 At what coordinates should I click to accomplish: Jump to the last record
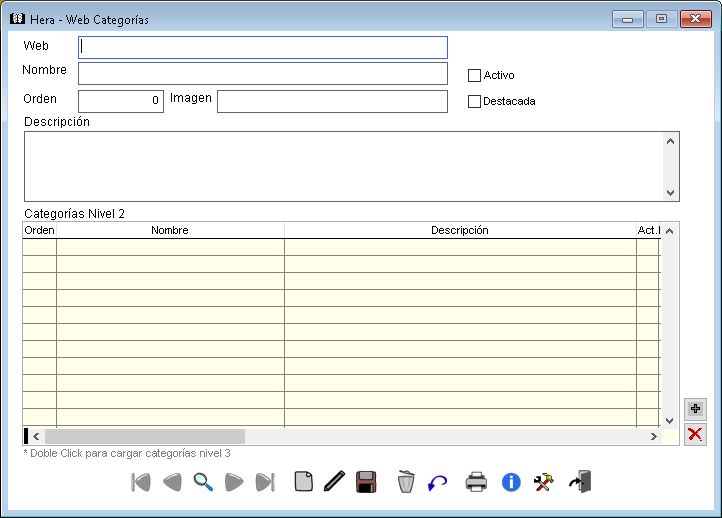click(x=265, y=482)
